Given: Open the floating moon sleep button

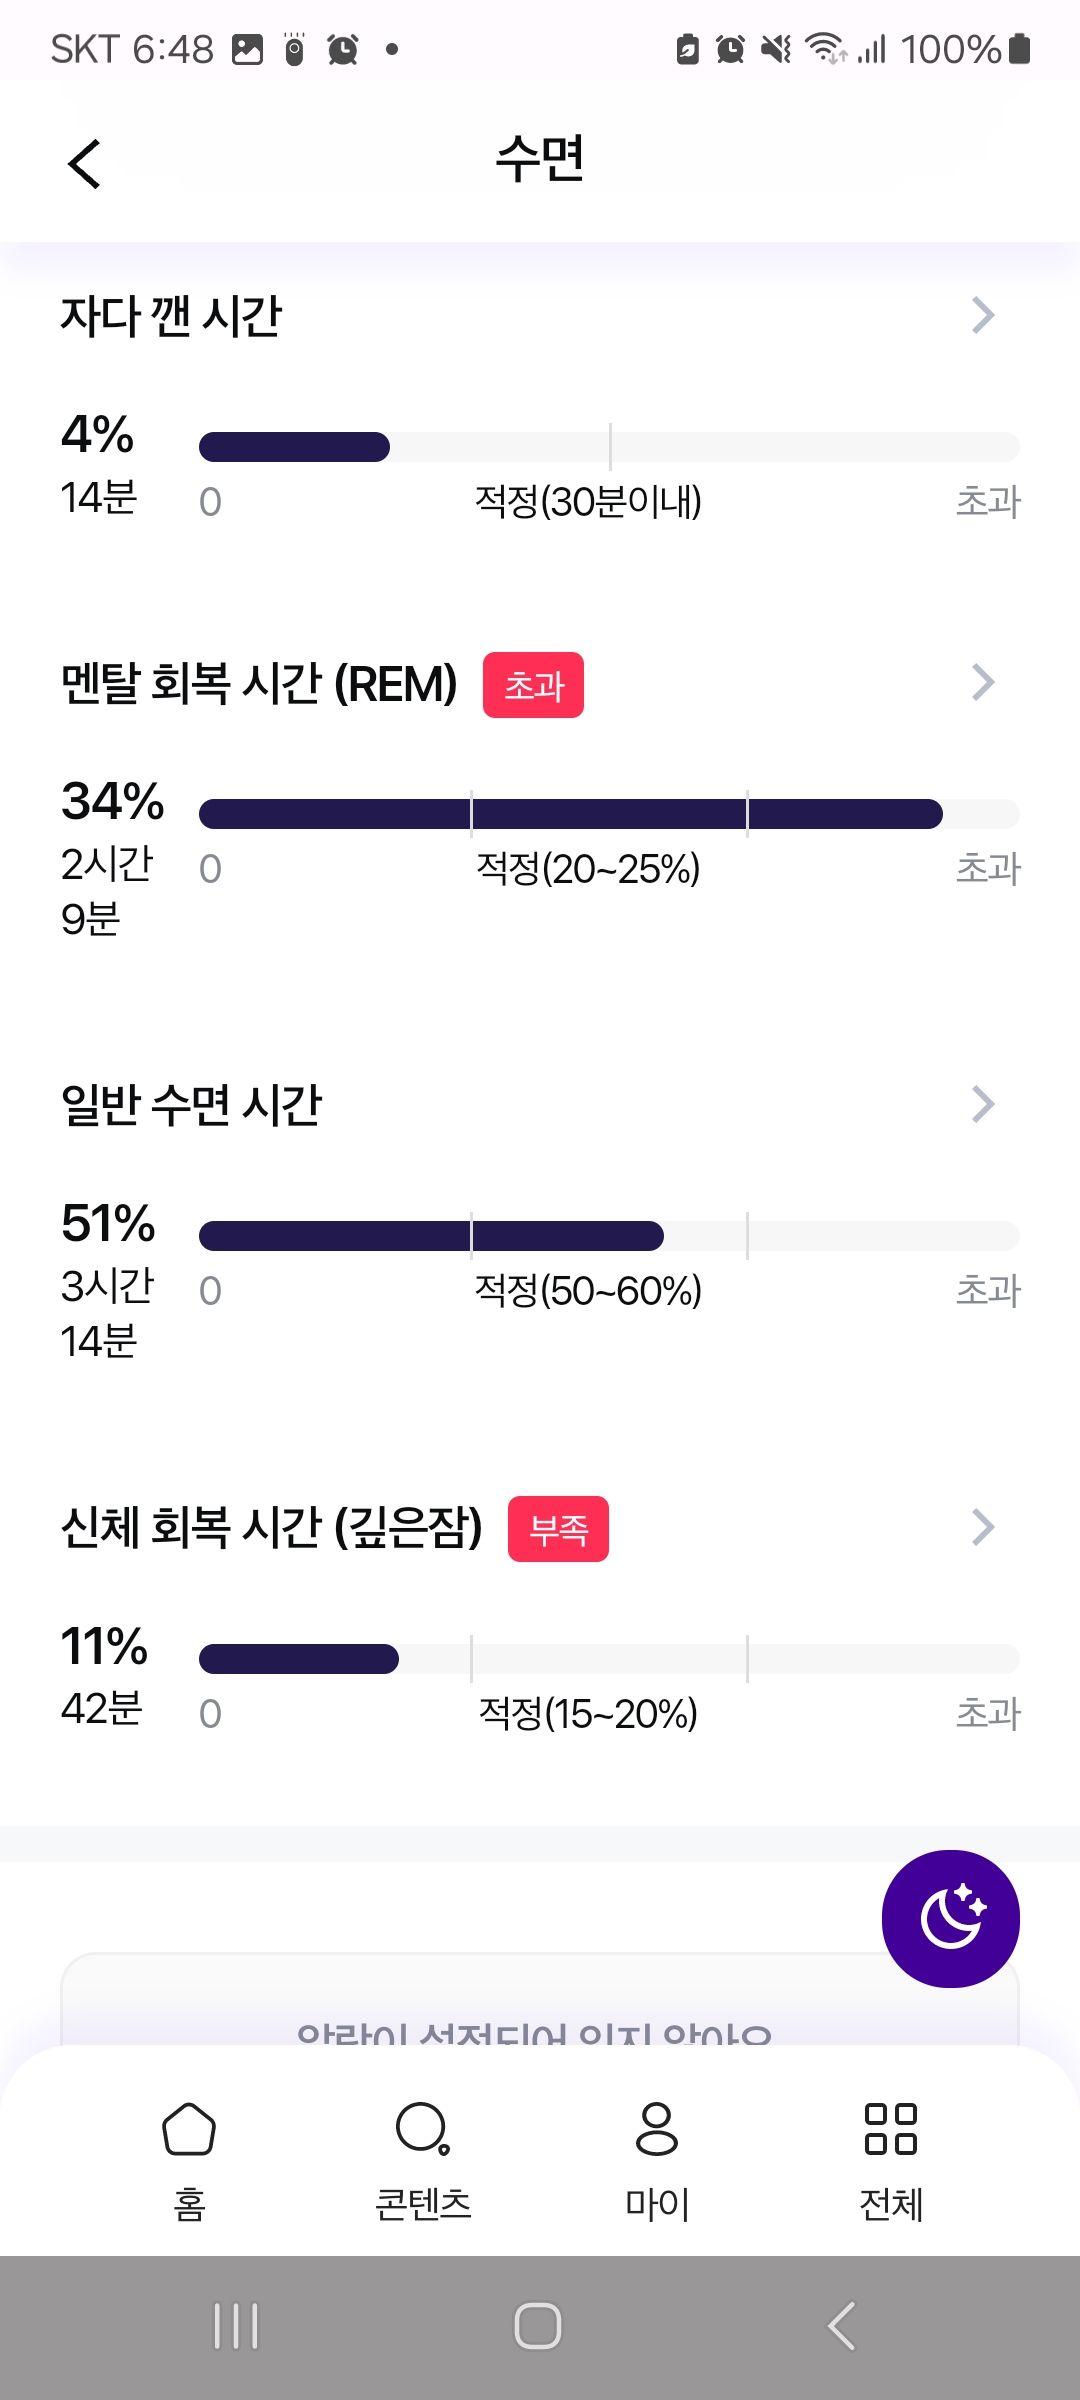Looking at the screenshot, I should pos(950,1918).
